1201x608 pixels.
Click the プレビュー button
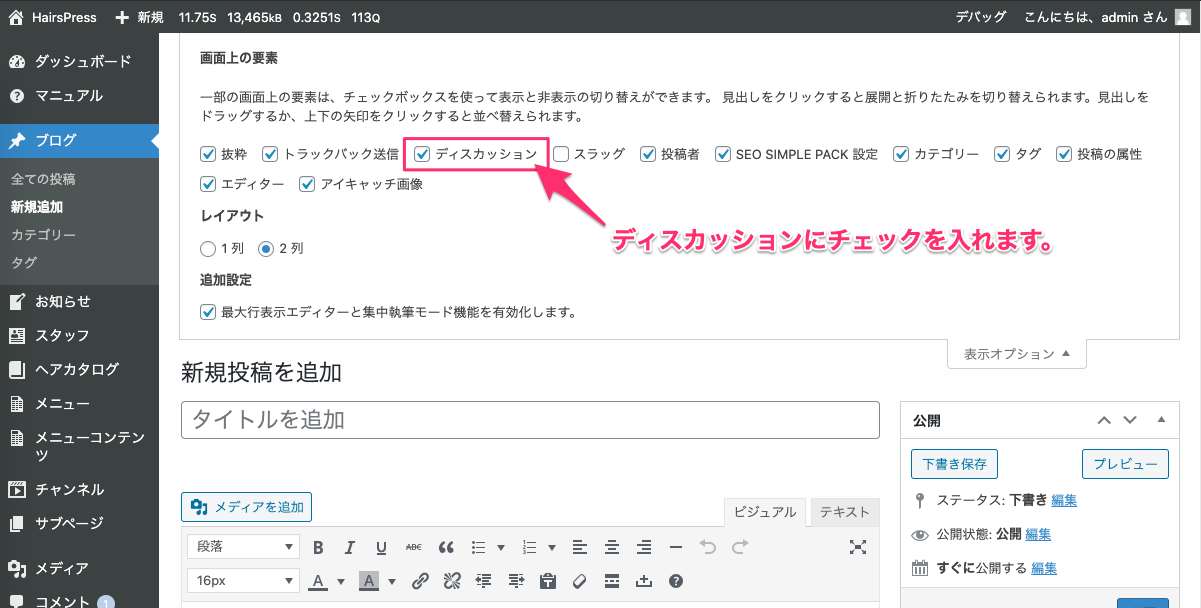pyautogui.click(x=1124, y=464)
